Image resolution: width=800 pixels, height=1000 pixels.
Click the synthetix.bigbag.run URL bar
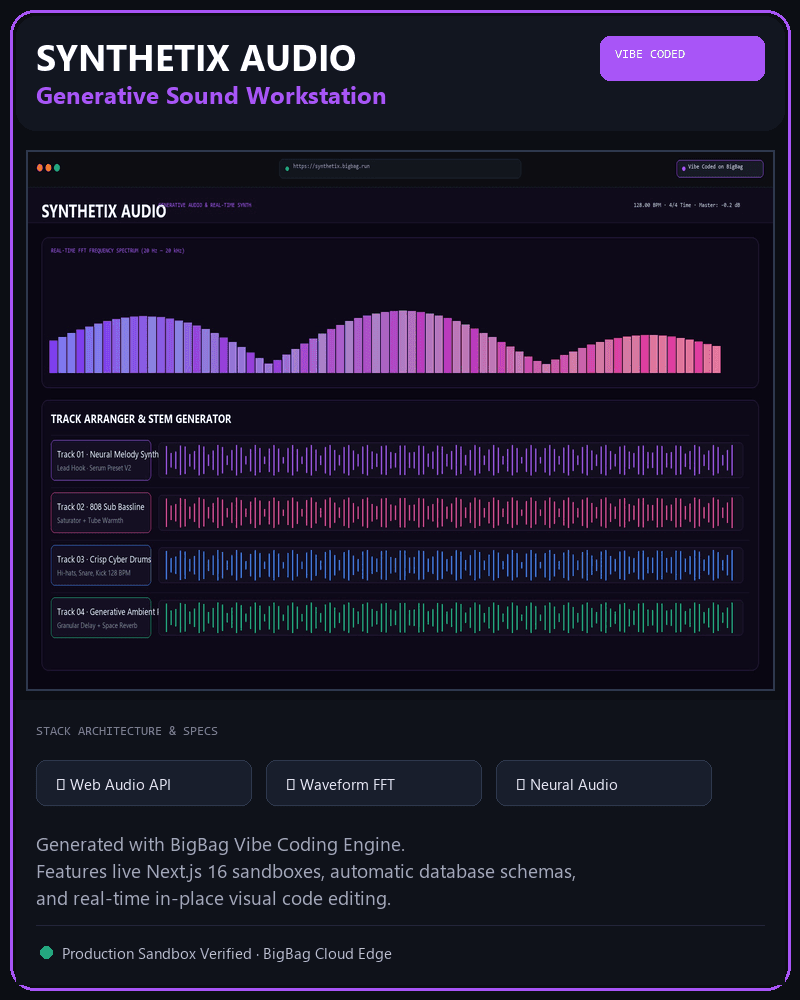(400, 168)
